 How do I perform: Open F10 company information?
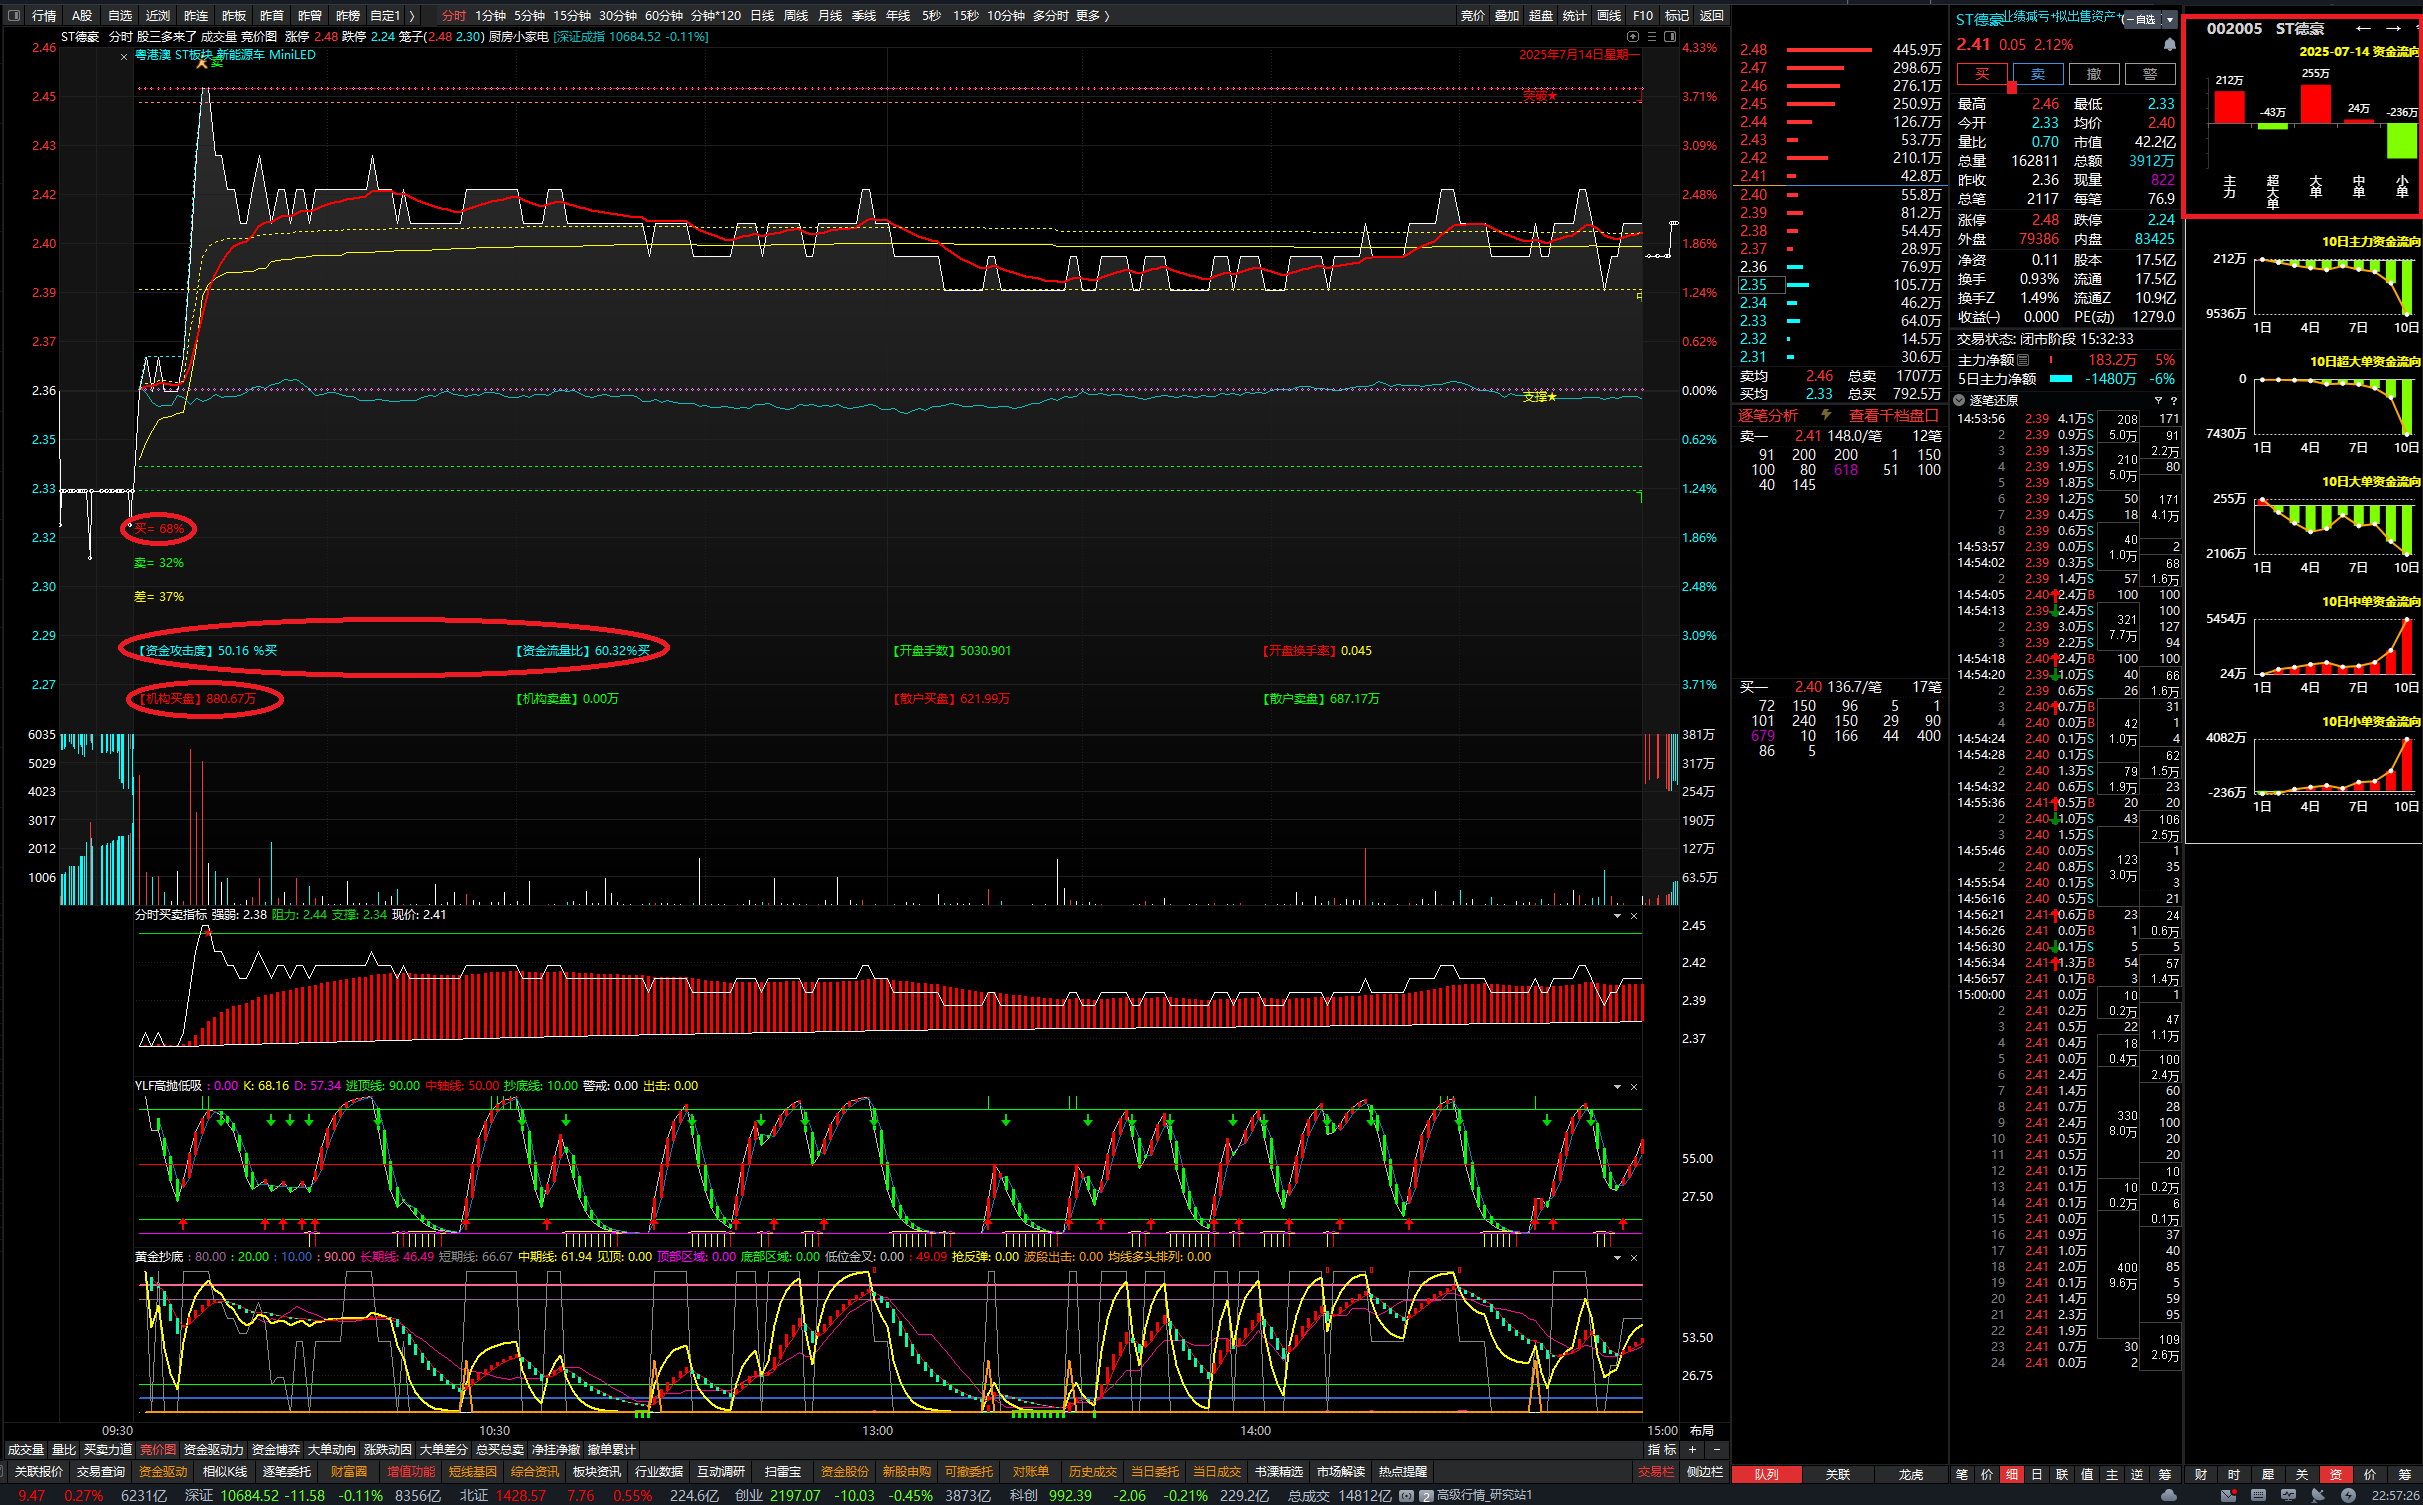pos(1643,15)
